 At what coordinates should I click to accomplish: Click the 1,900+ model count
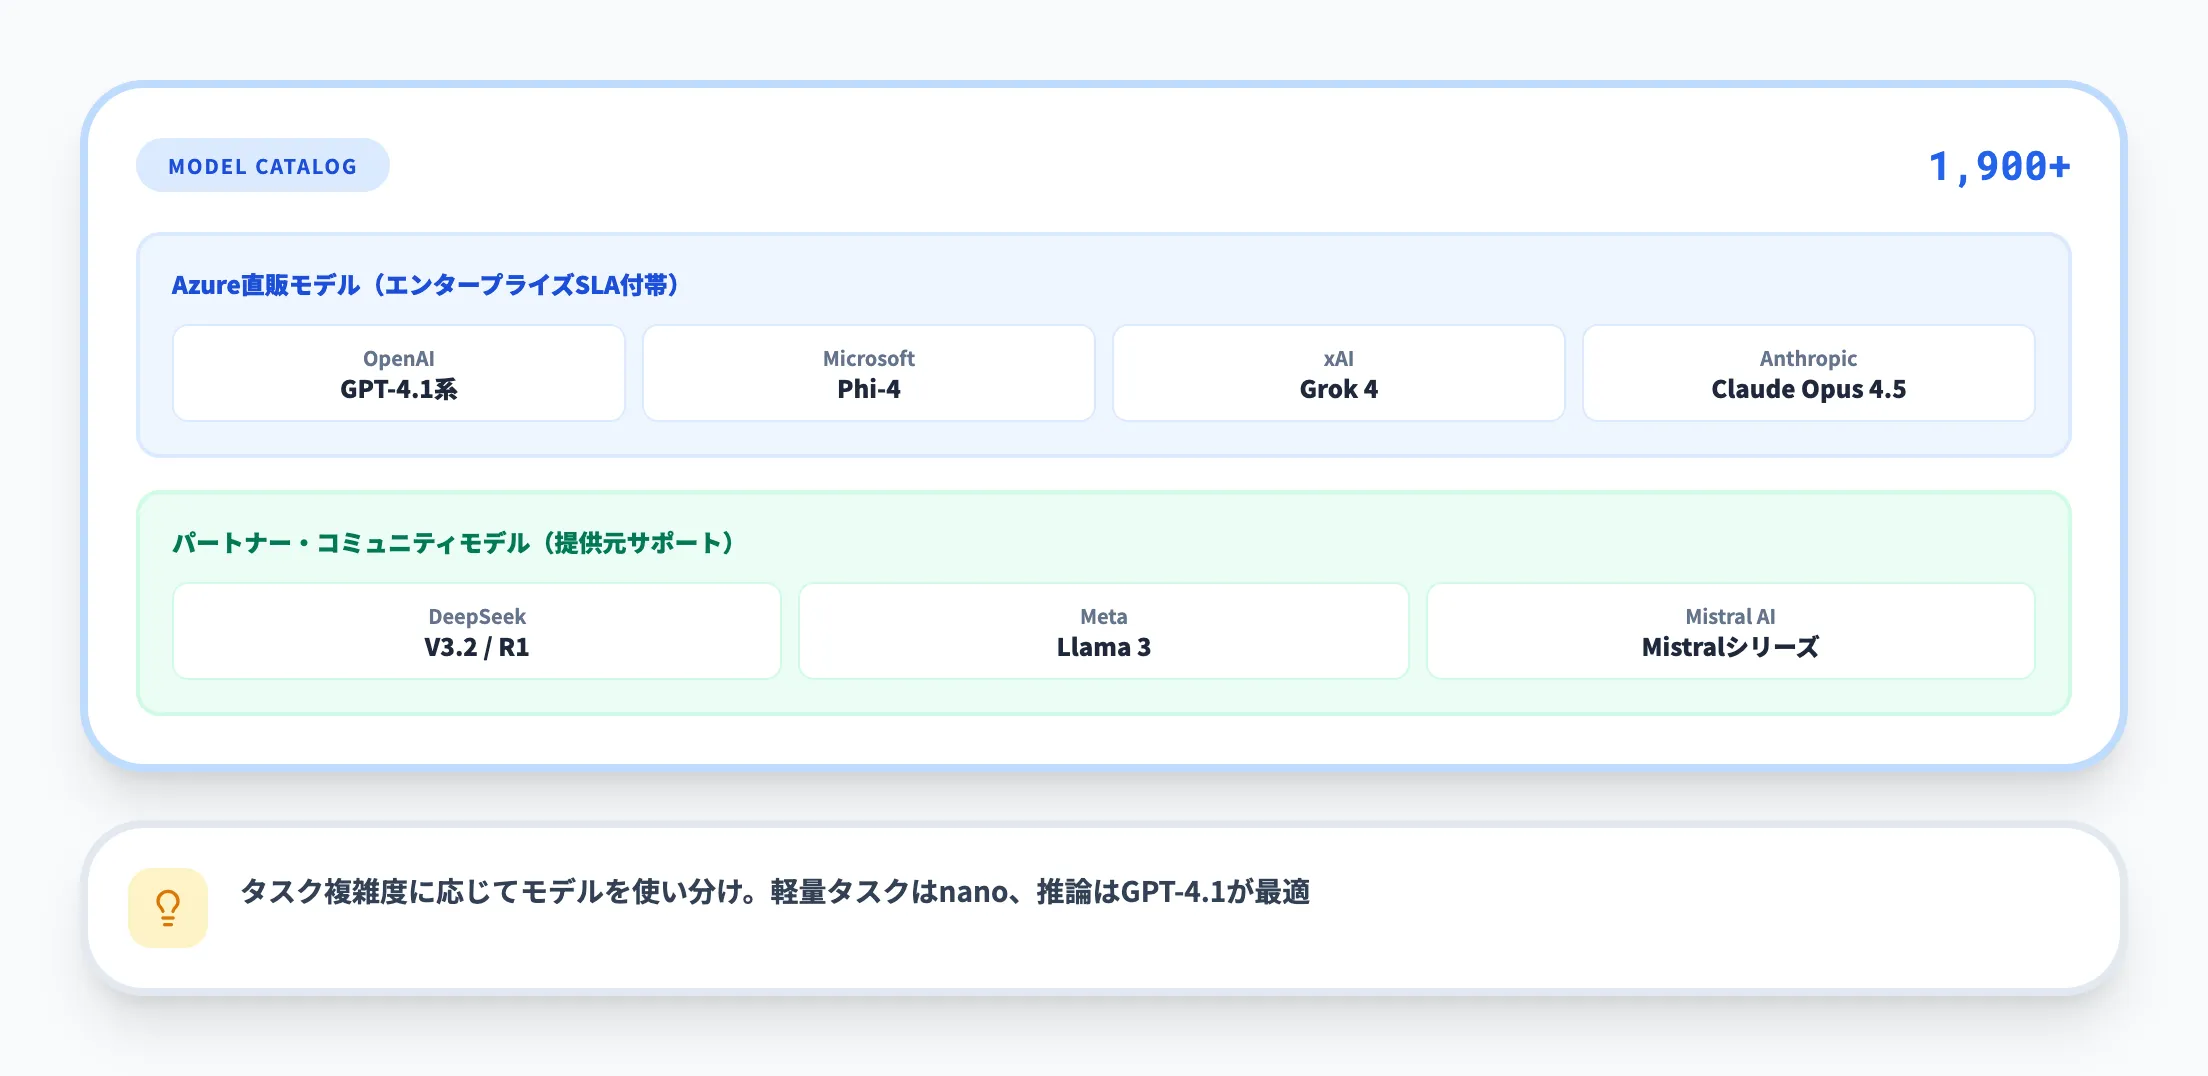pos(1998,166)
